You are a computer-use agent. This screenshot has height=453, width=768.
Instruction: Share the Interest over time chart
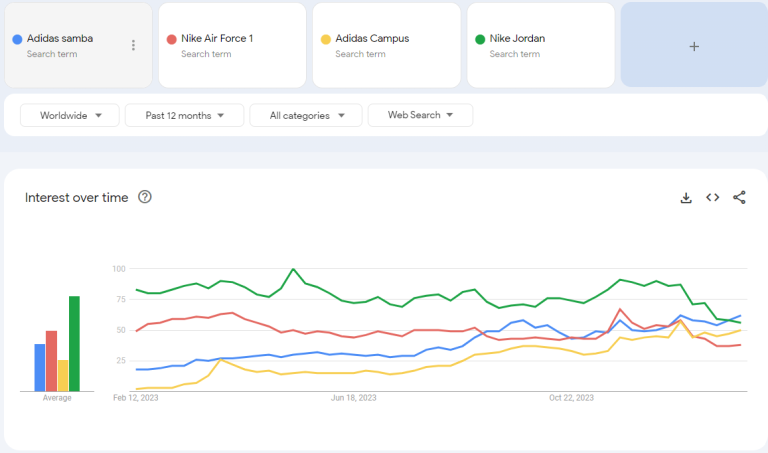(x=740, y=198)
